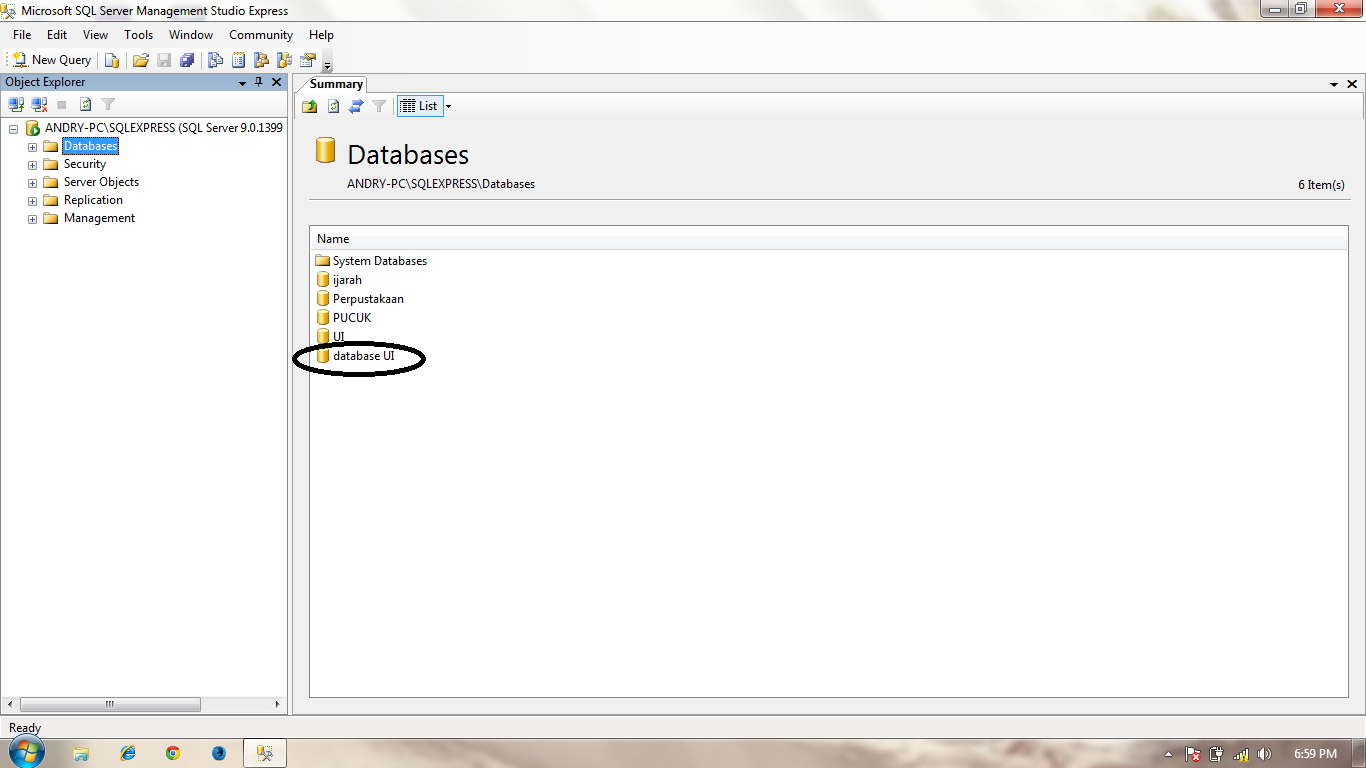Viewport: 1366px width, 768px height.
Task: Open the View menu
Action: 95,35
